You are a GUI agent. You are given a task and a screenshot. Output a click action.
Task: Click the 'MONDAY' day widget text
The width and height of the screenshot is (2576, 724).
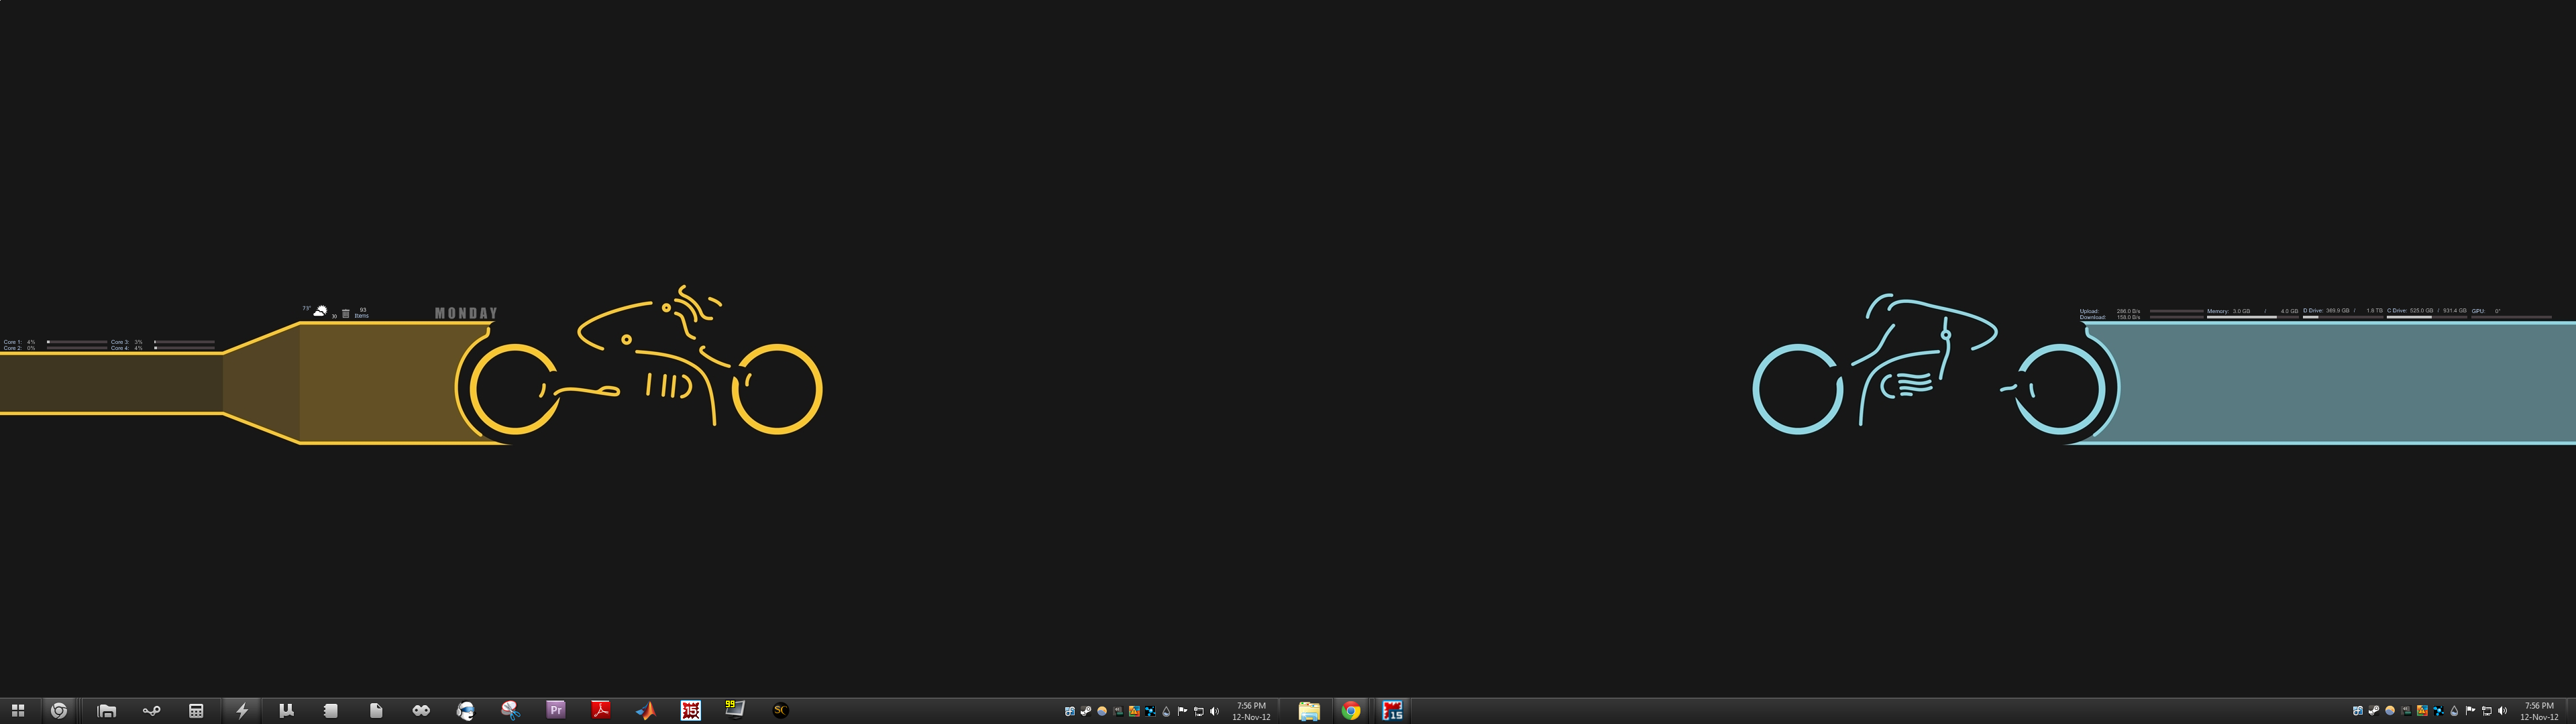[x=466, y=313]
